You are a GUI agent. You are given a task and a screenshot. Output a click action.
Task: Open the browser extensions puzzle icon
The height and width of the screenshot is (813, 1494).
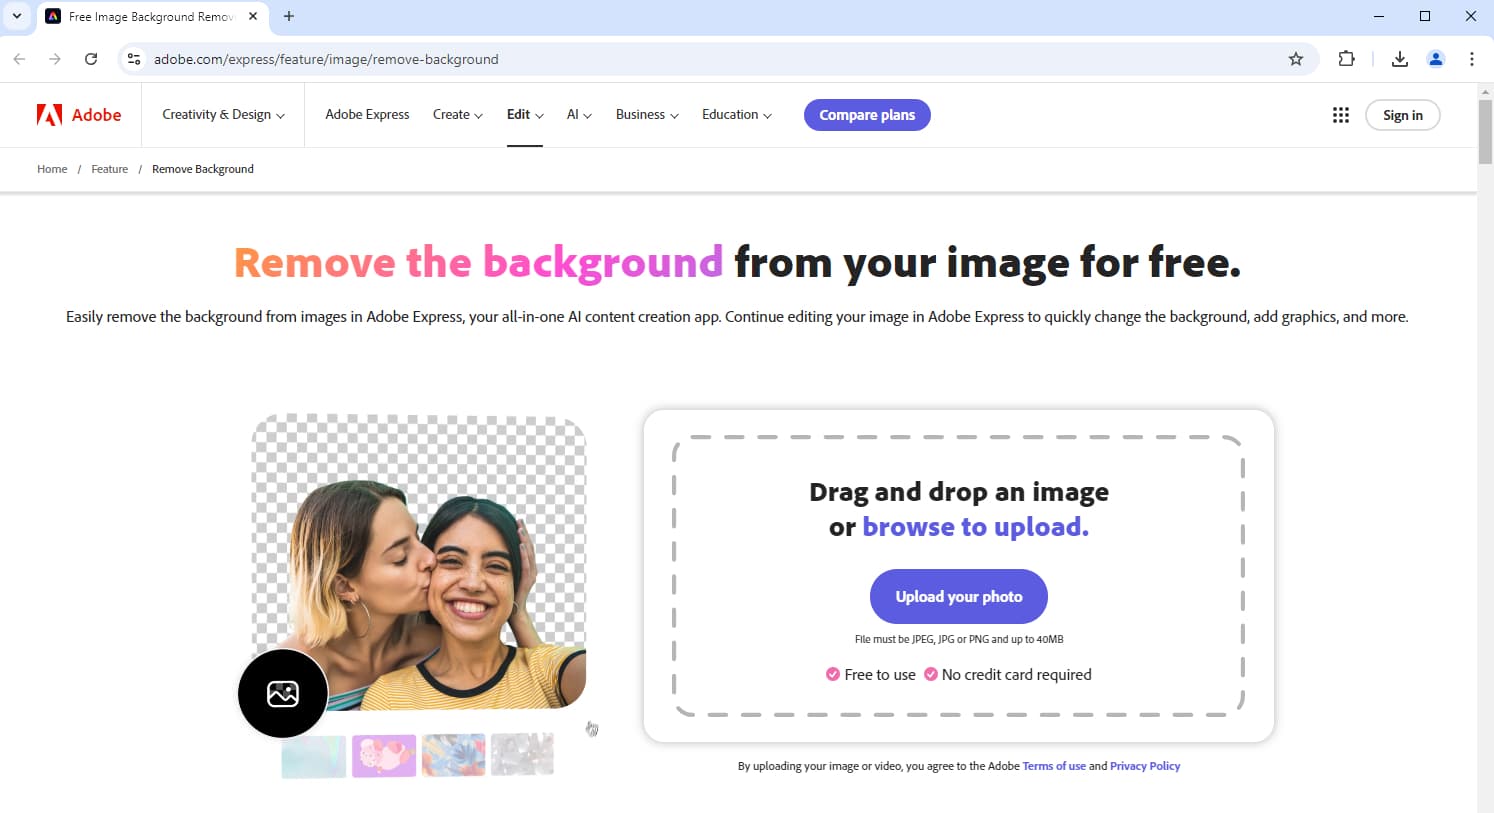(x=1346, y=59)
